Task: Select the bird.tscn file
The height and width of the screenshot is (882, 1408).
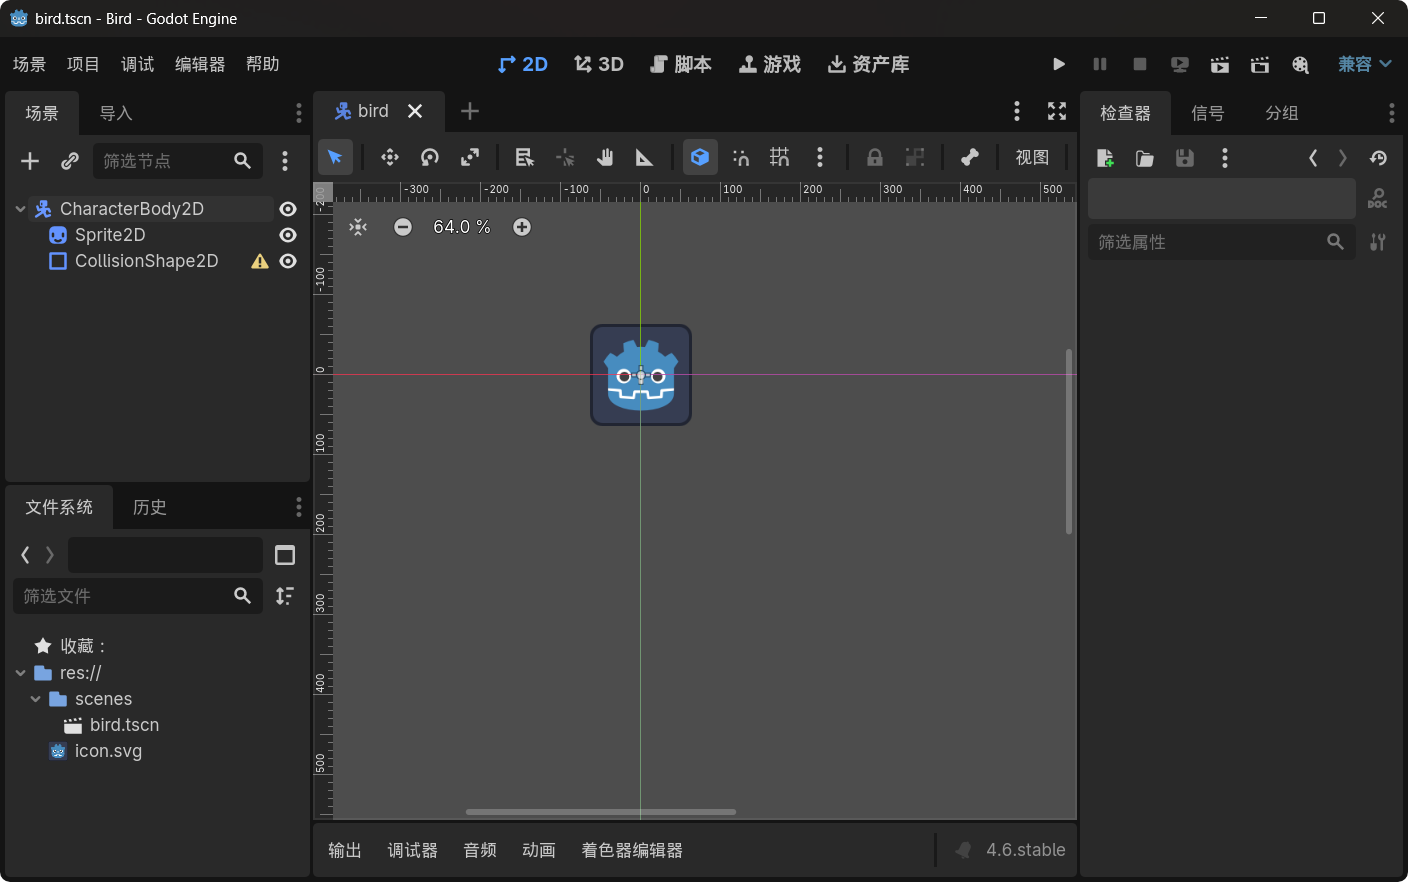Action: point(124,725)
